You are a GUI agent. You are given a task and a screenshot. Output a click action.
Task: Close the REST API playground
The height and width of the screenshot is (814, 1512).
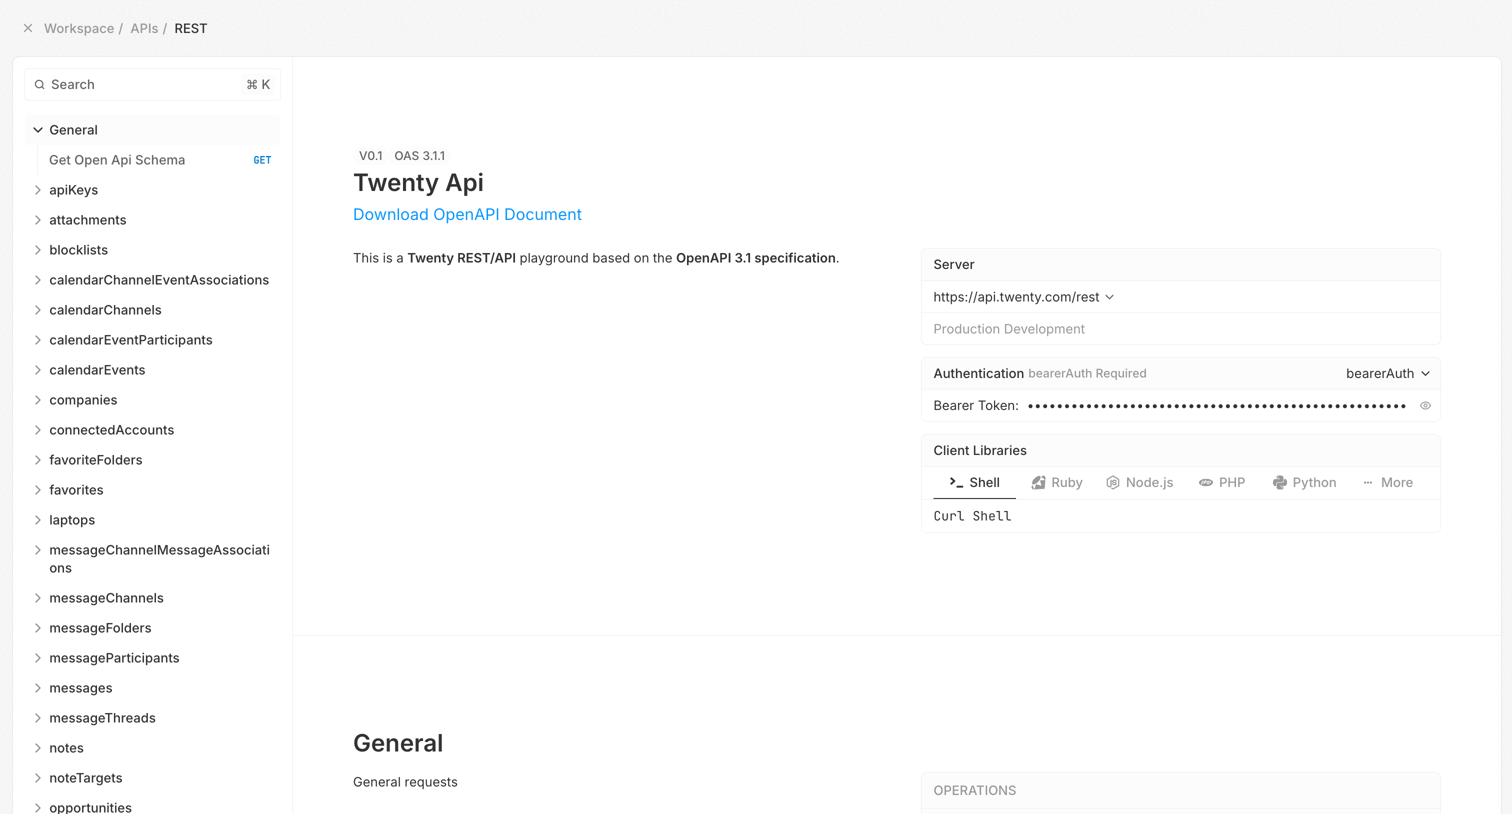pyautogui.click(x=28, y=28)
